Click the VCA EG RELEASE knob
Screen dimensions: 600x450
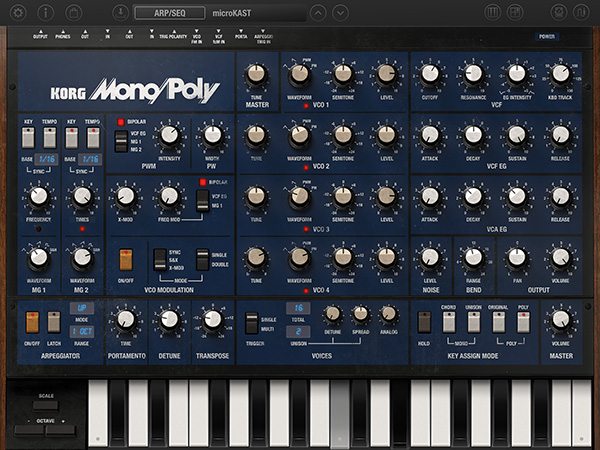561,196
